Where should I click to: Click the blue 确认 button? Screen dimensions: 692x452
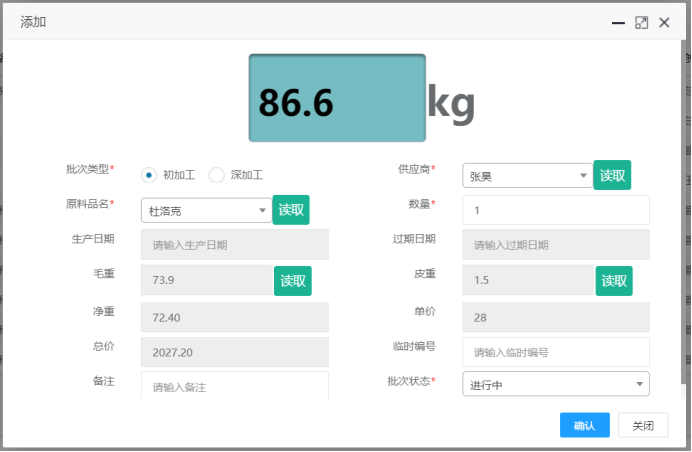tap(585, 425)
